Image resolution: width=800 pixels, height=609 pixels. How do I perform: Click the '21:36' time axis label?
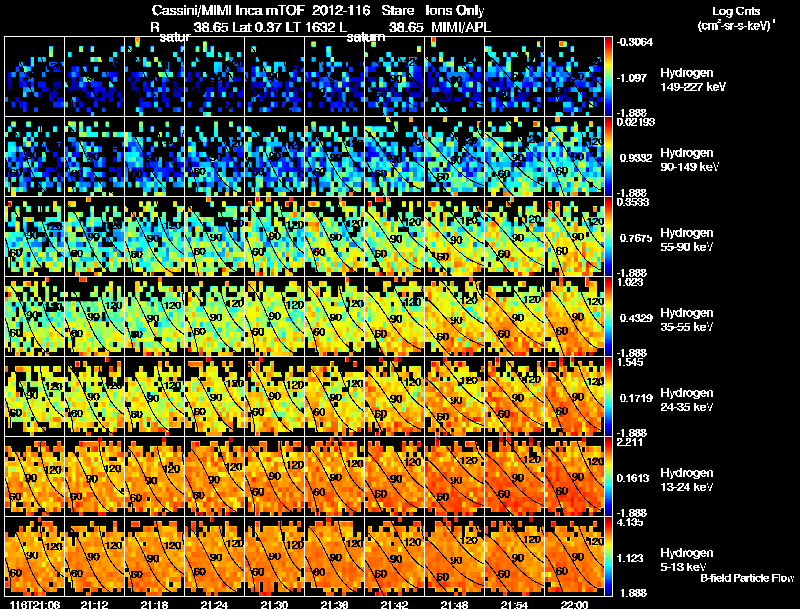(334, 604)
